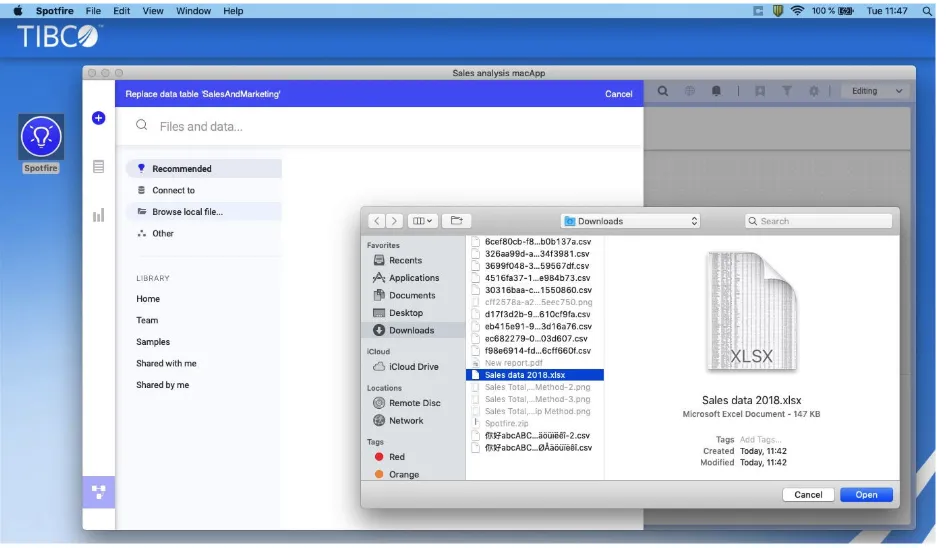
Task: Select file 3699f048-3...59567df.csv
Action: tap(535, 266)
